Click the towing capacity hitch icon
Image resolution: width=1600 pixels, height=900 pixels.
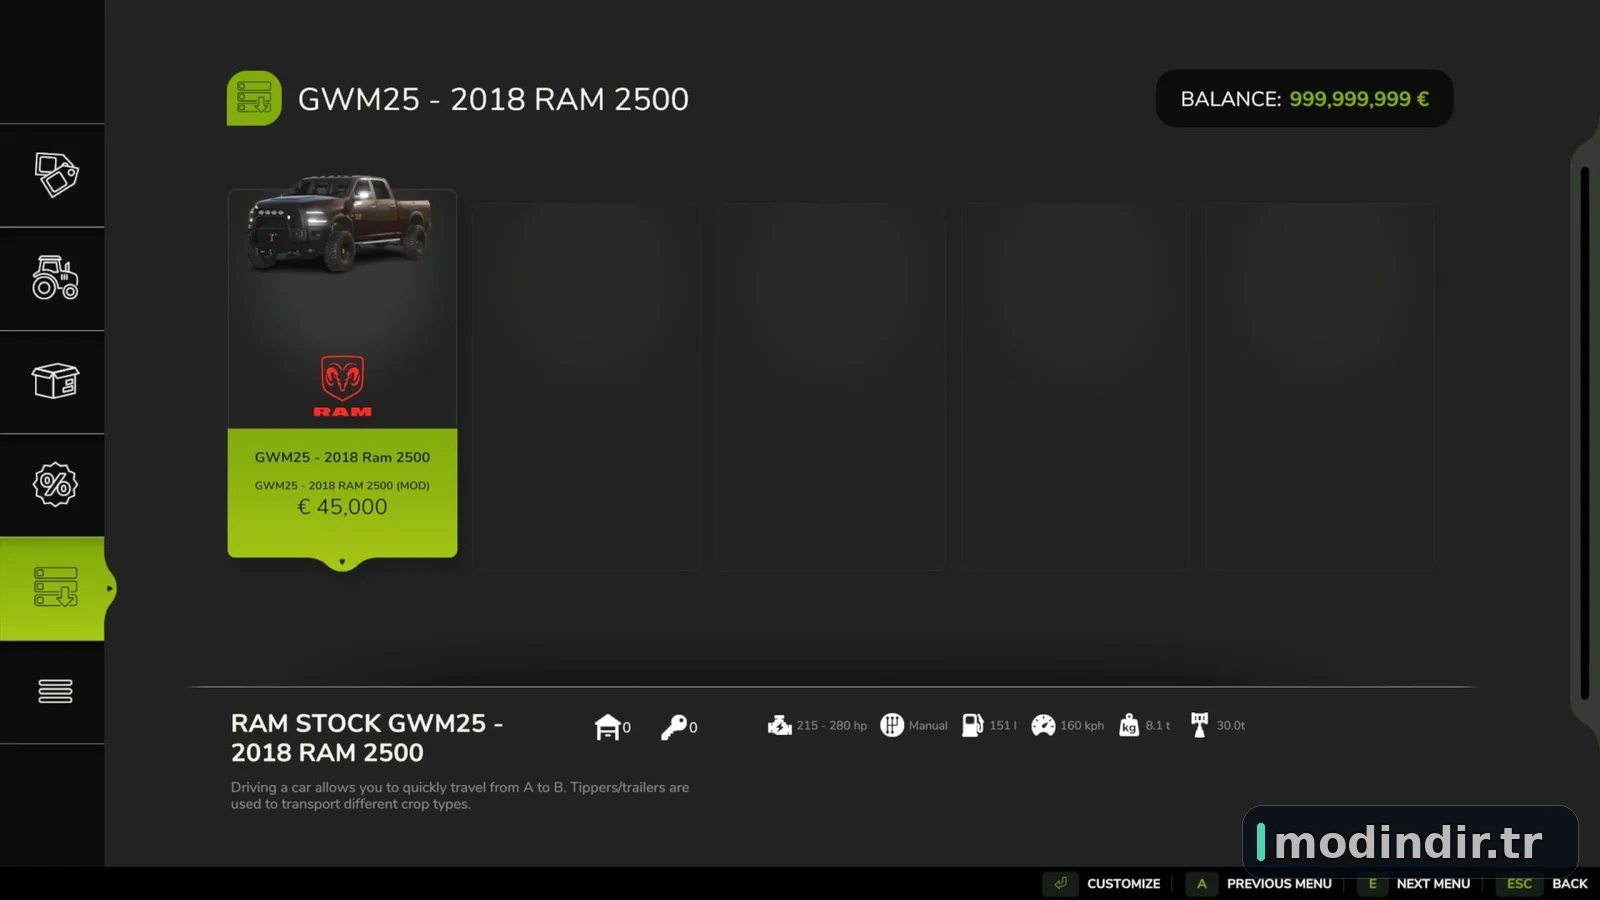tap(1200, 725)
